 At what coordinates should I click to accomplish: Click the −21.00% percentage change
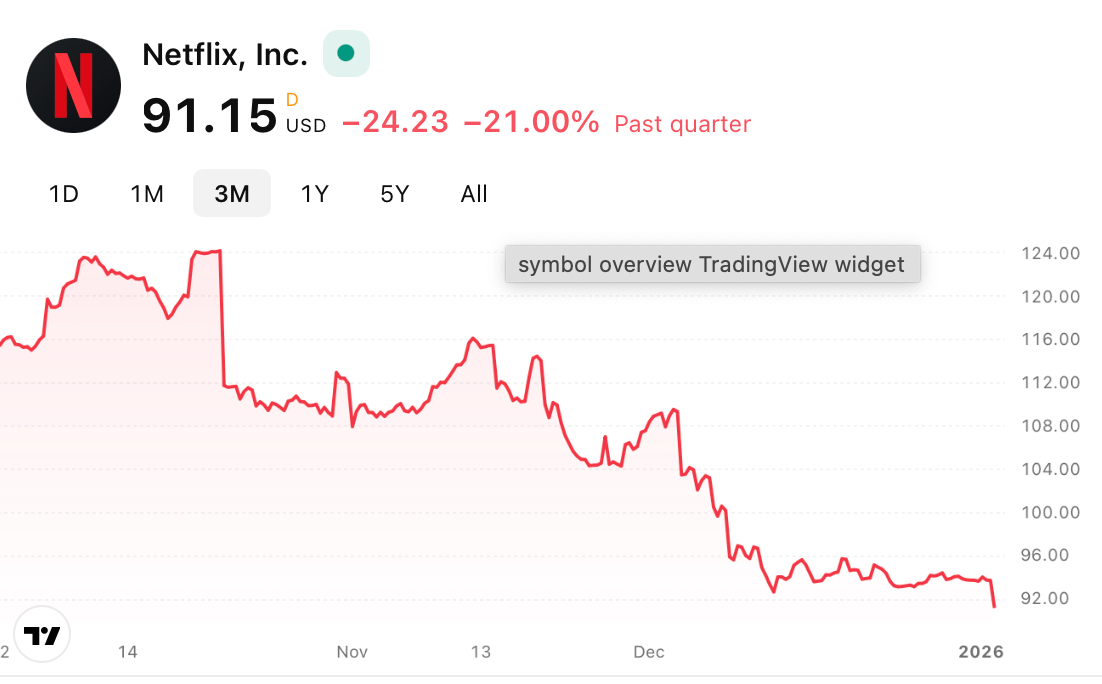click(532, 123)
